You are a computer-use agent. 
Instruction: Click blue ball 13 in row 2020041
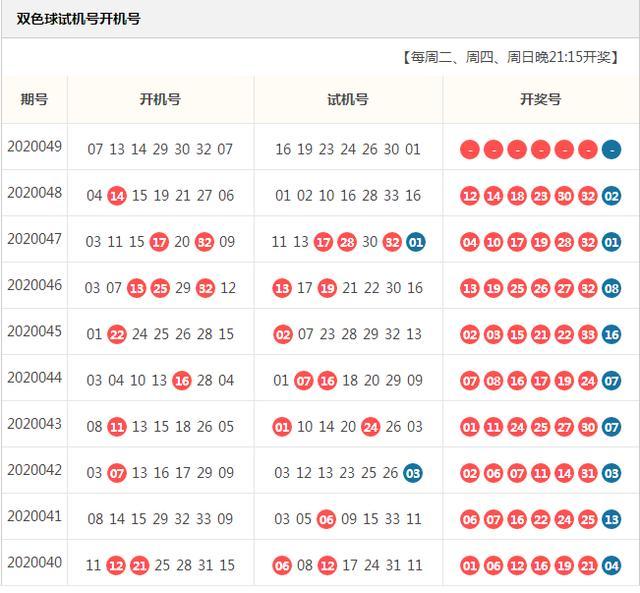tap(611, 520)
